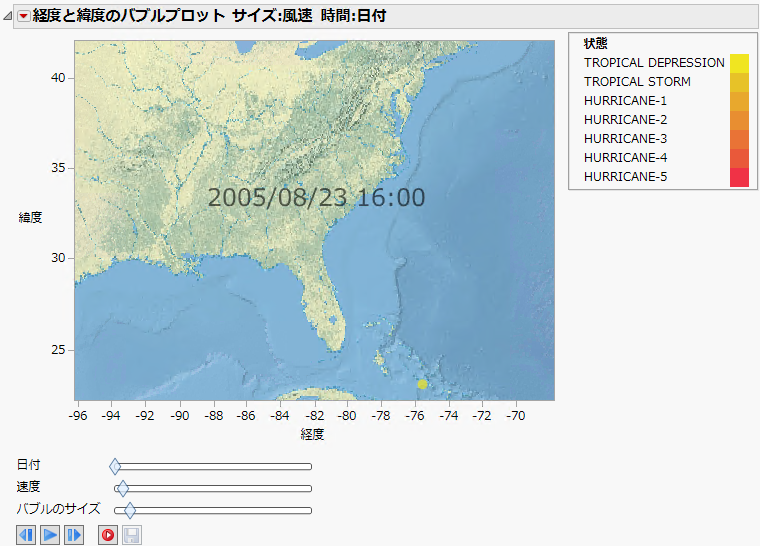Open the red triangle bubble plot menu
The width and height of the screenshot is (760, 546).
(x=23, y=16)
